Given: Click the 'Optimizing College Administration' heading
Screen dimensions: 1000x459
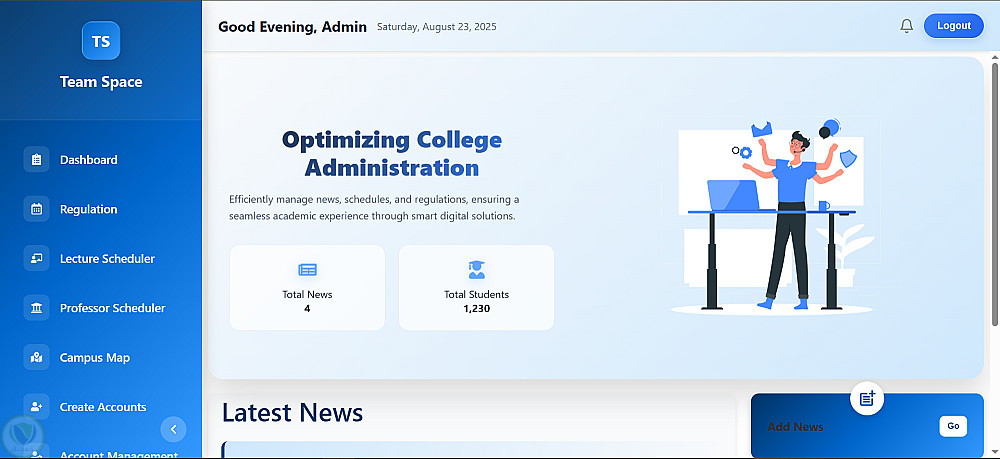Looking at the screenshot, I should [x=392, y=154].
